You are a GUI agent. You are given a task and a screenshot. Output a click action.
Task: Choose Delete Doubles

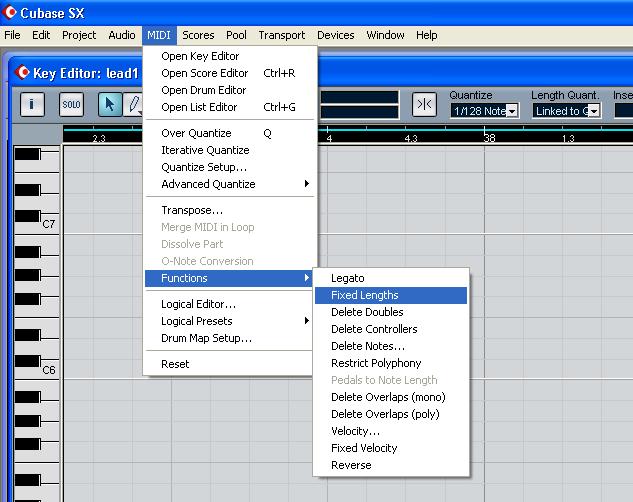coord(391,312)
